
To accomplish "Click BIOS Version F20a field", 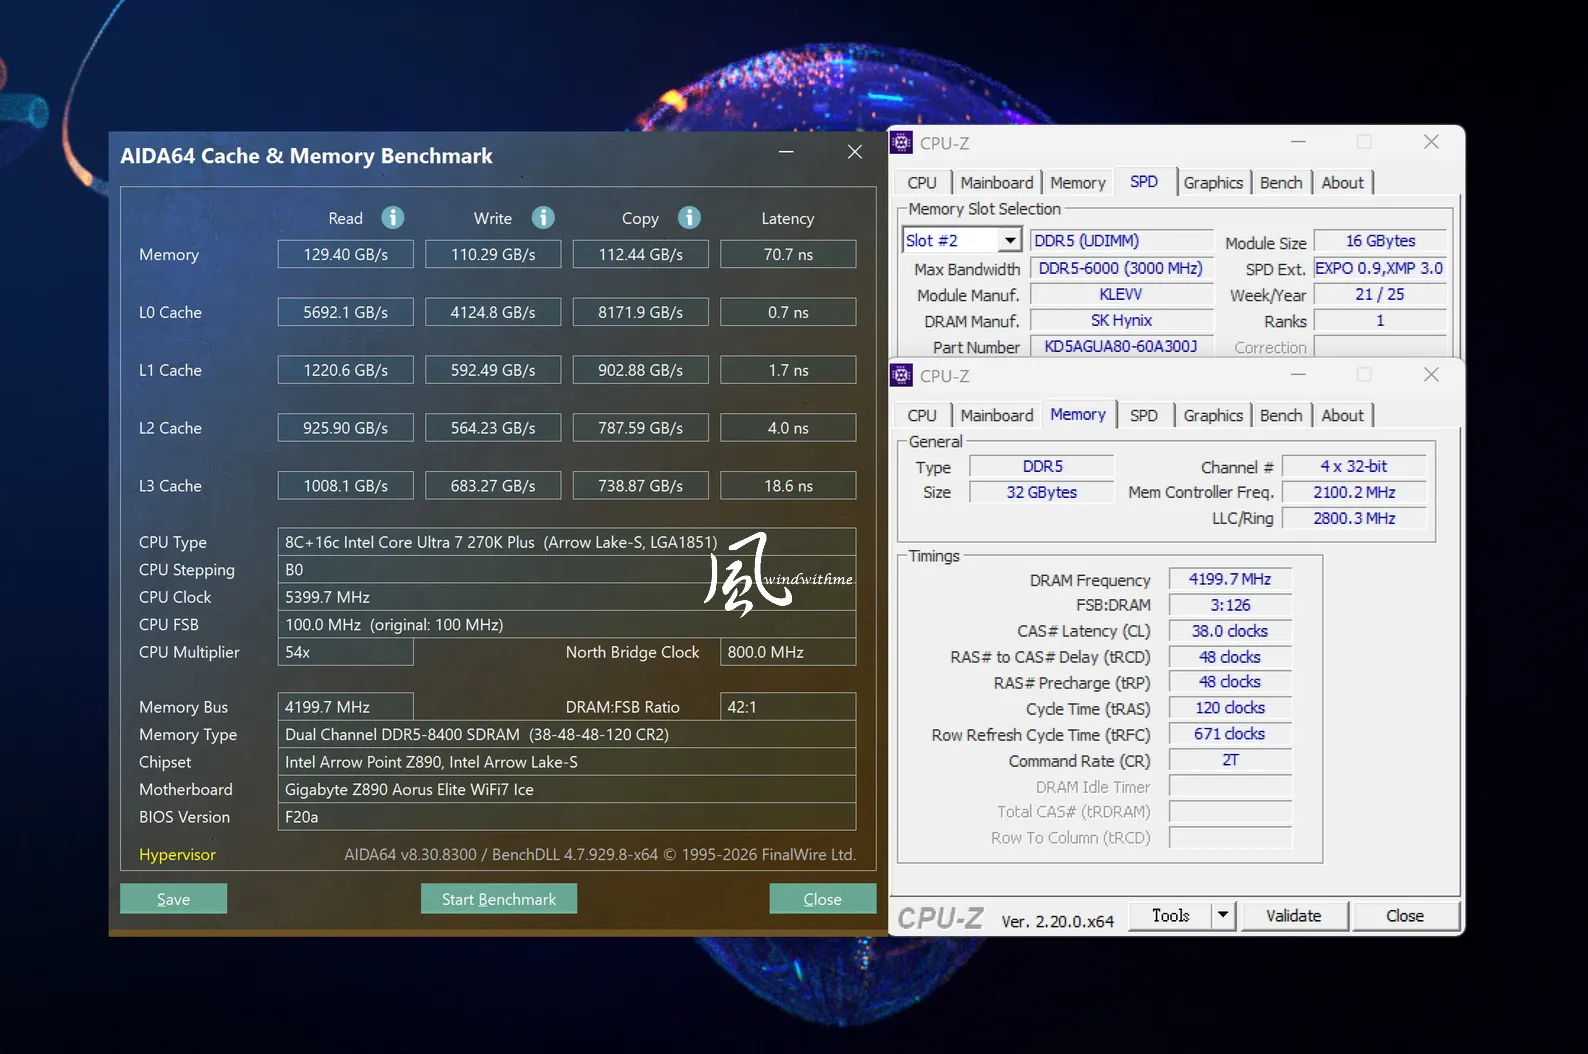I will click(567, 817).
